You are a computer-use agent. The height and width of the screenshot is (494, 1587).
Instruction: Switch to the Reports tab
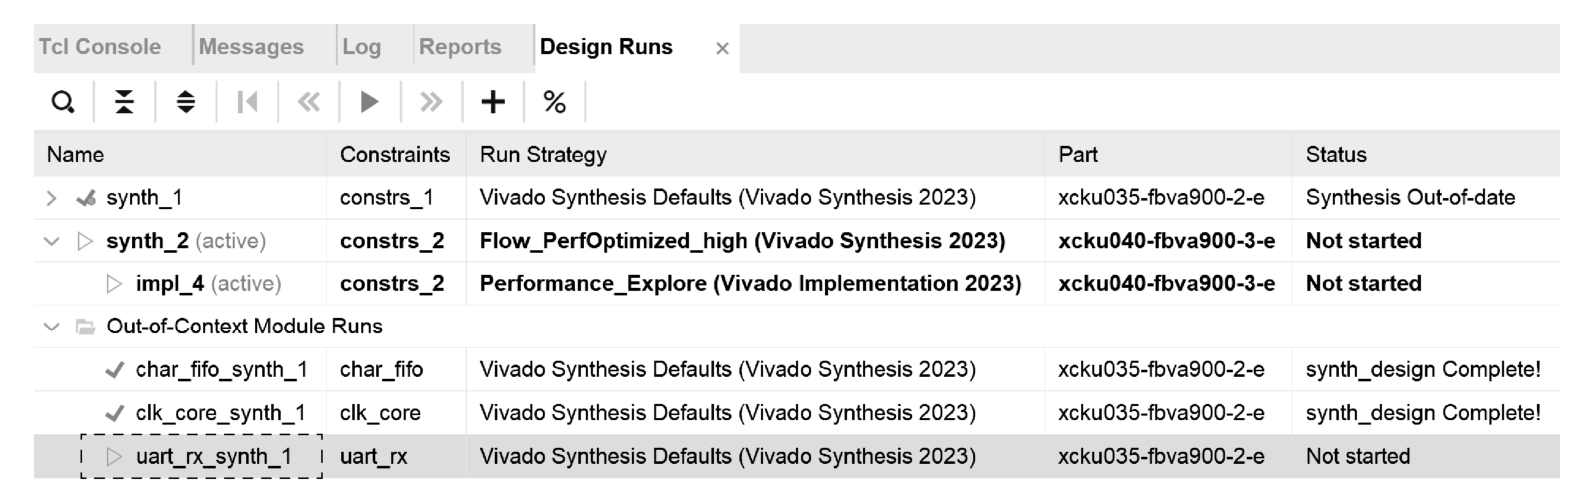[460, 47]
